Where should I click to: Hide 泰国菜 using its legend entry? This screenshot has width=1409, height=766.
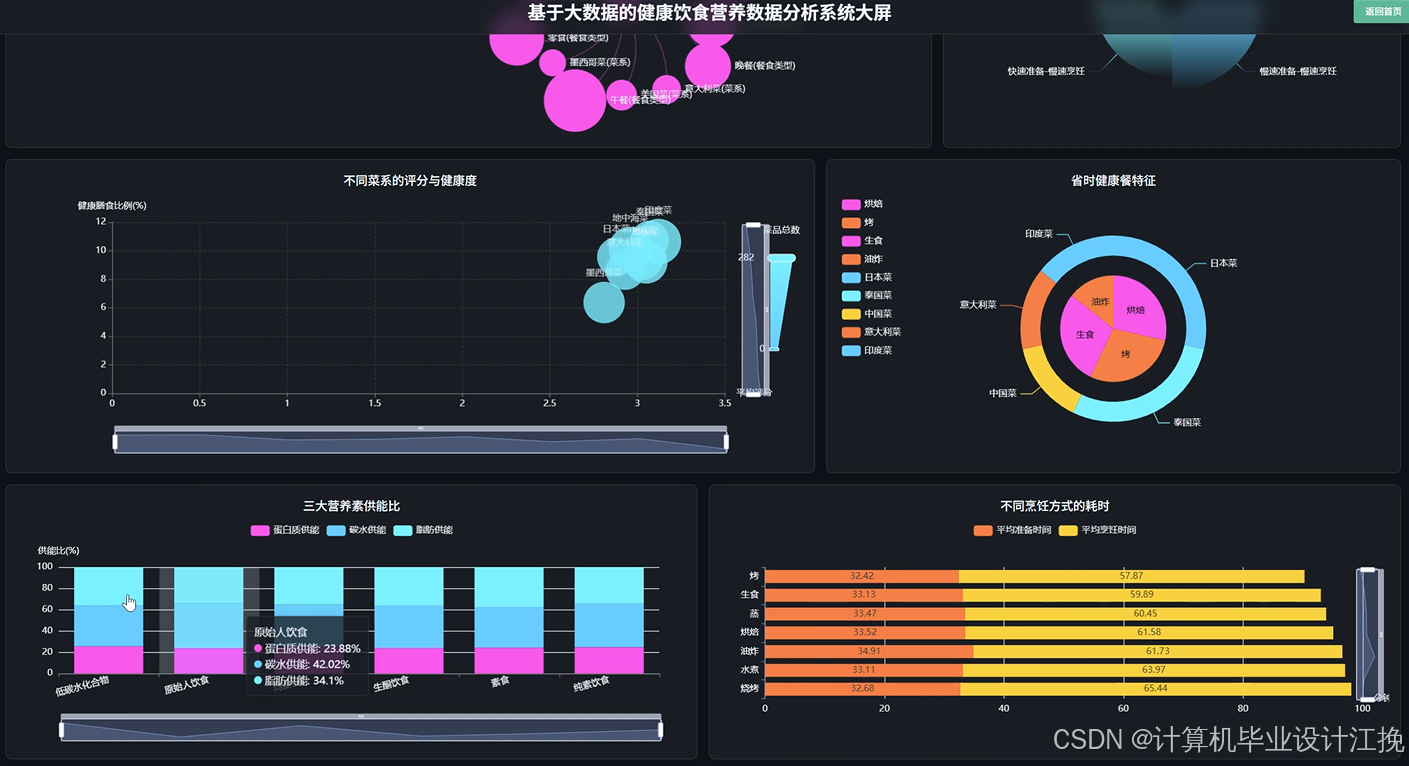[x=868, y=295]
